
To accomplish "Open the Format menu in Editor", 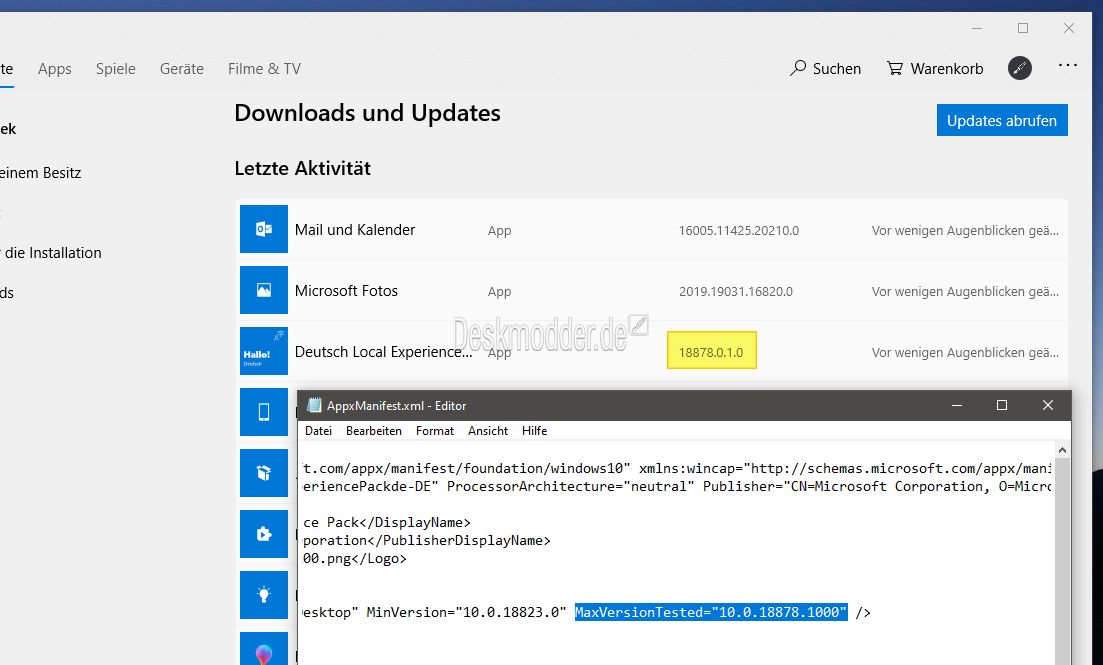I will click(x=435, y=431).
